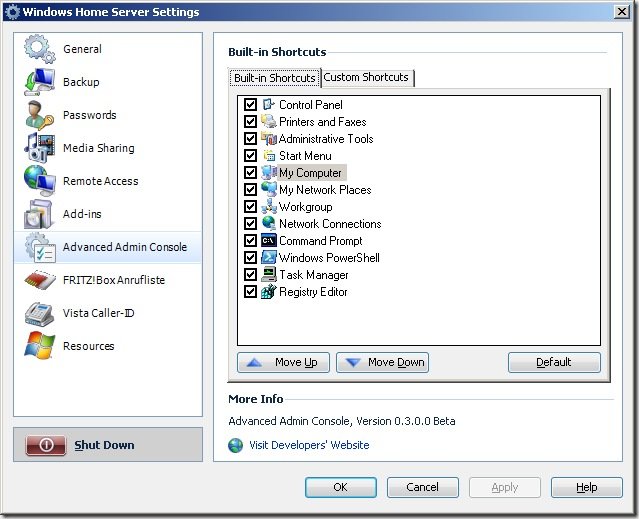The width and height of the screenshot is (639, 519).
Task: Click the Media Sharing icon
Action: pyautogui.click(x=39, y=148)
